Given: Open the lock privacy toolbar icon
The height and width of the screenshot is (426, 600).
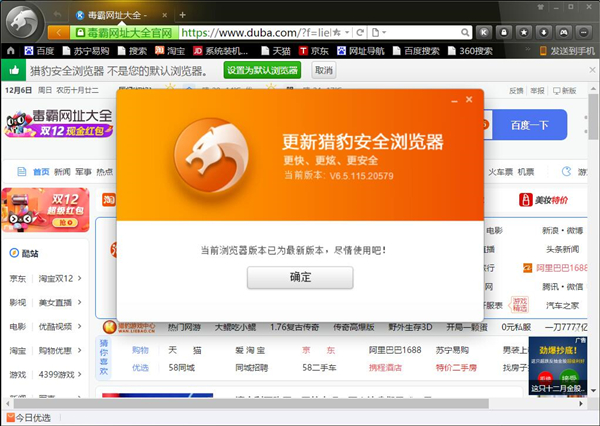Looking at the screenshot, I should pos(504,33).
